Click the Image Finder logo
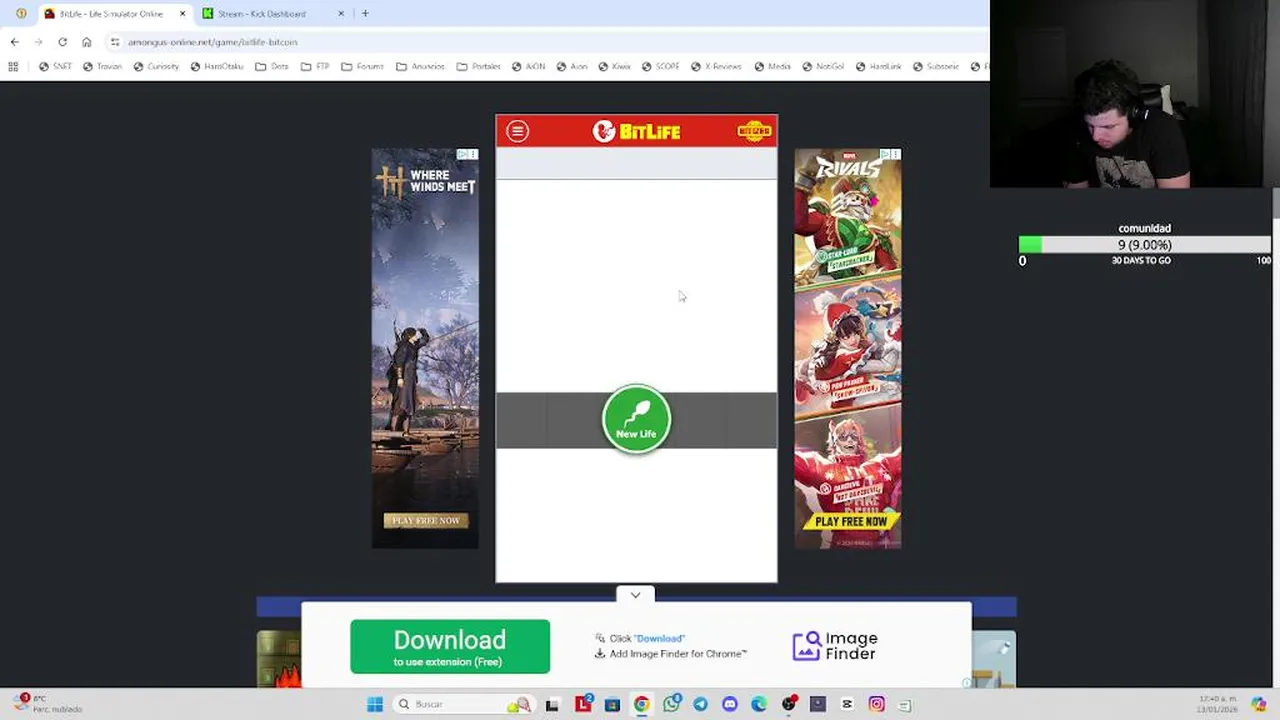 836,646
